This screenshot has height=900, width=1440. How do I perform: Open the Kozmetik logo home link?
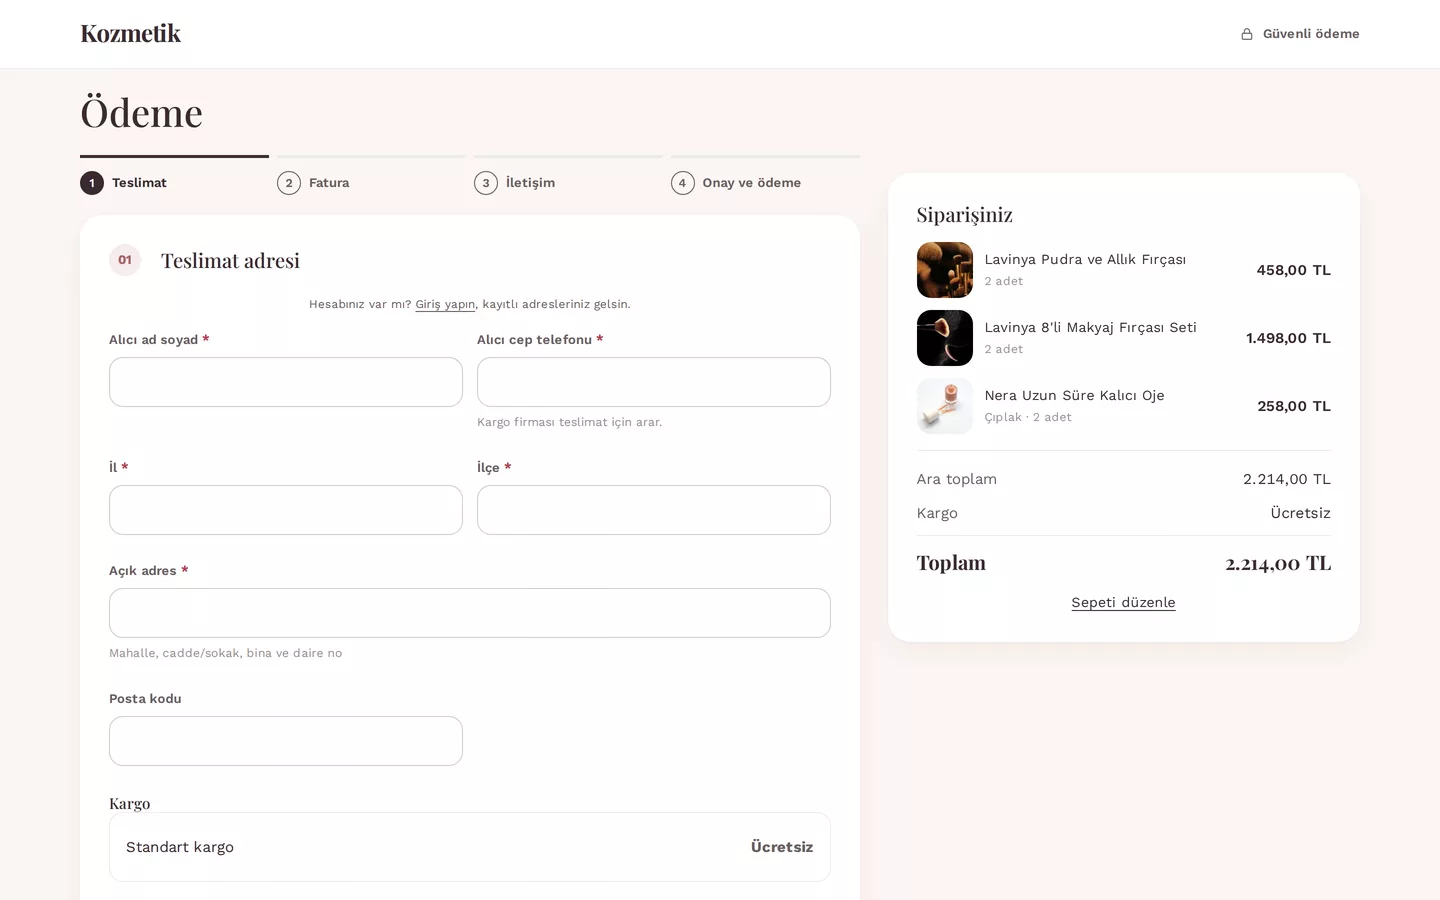[x=131, y=34]
